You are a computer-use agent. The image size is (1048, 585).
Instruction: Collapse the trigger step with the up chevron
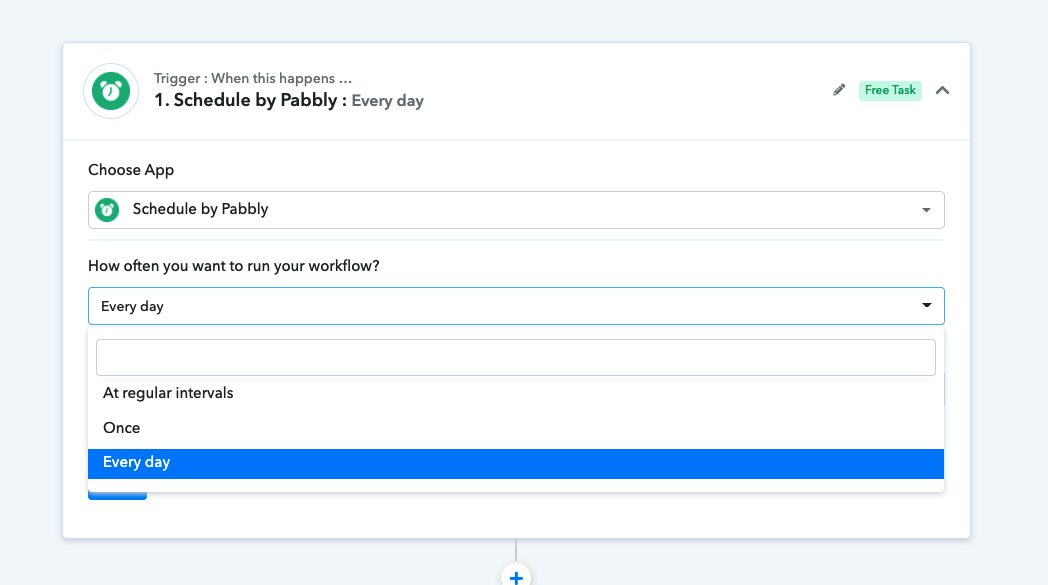coord(942,90)
